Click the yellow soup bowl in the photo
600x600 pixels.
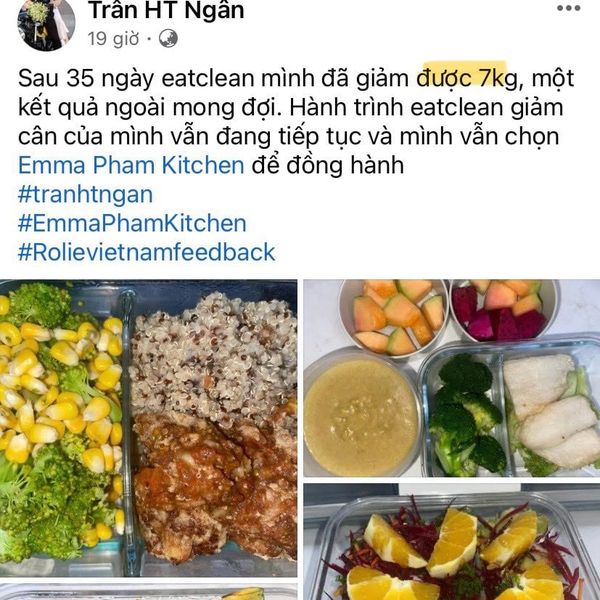tap(362, 416)
